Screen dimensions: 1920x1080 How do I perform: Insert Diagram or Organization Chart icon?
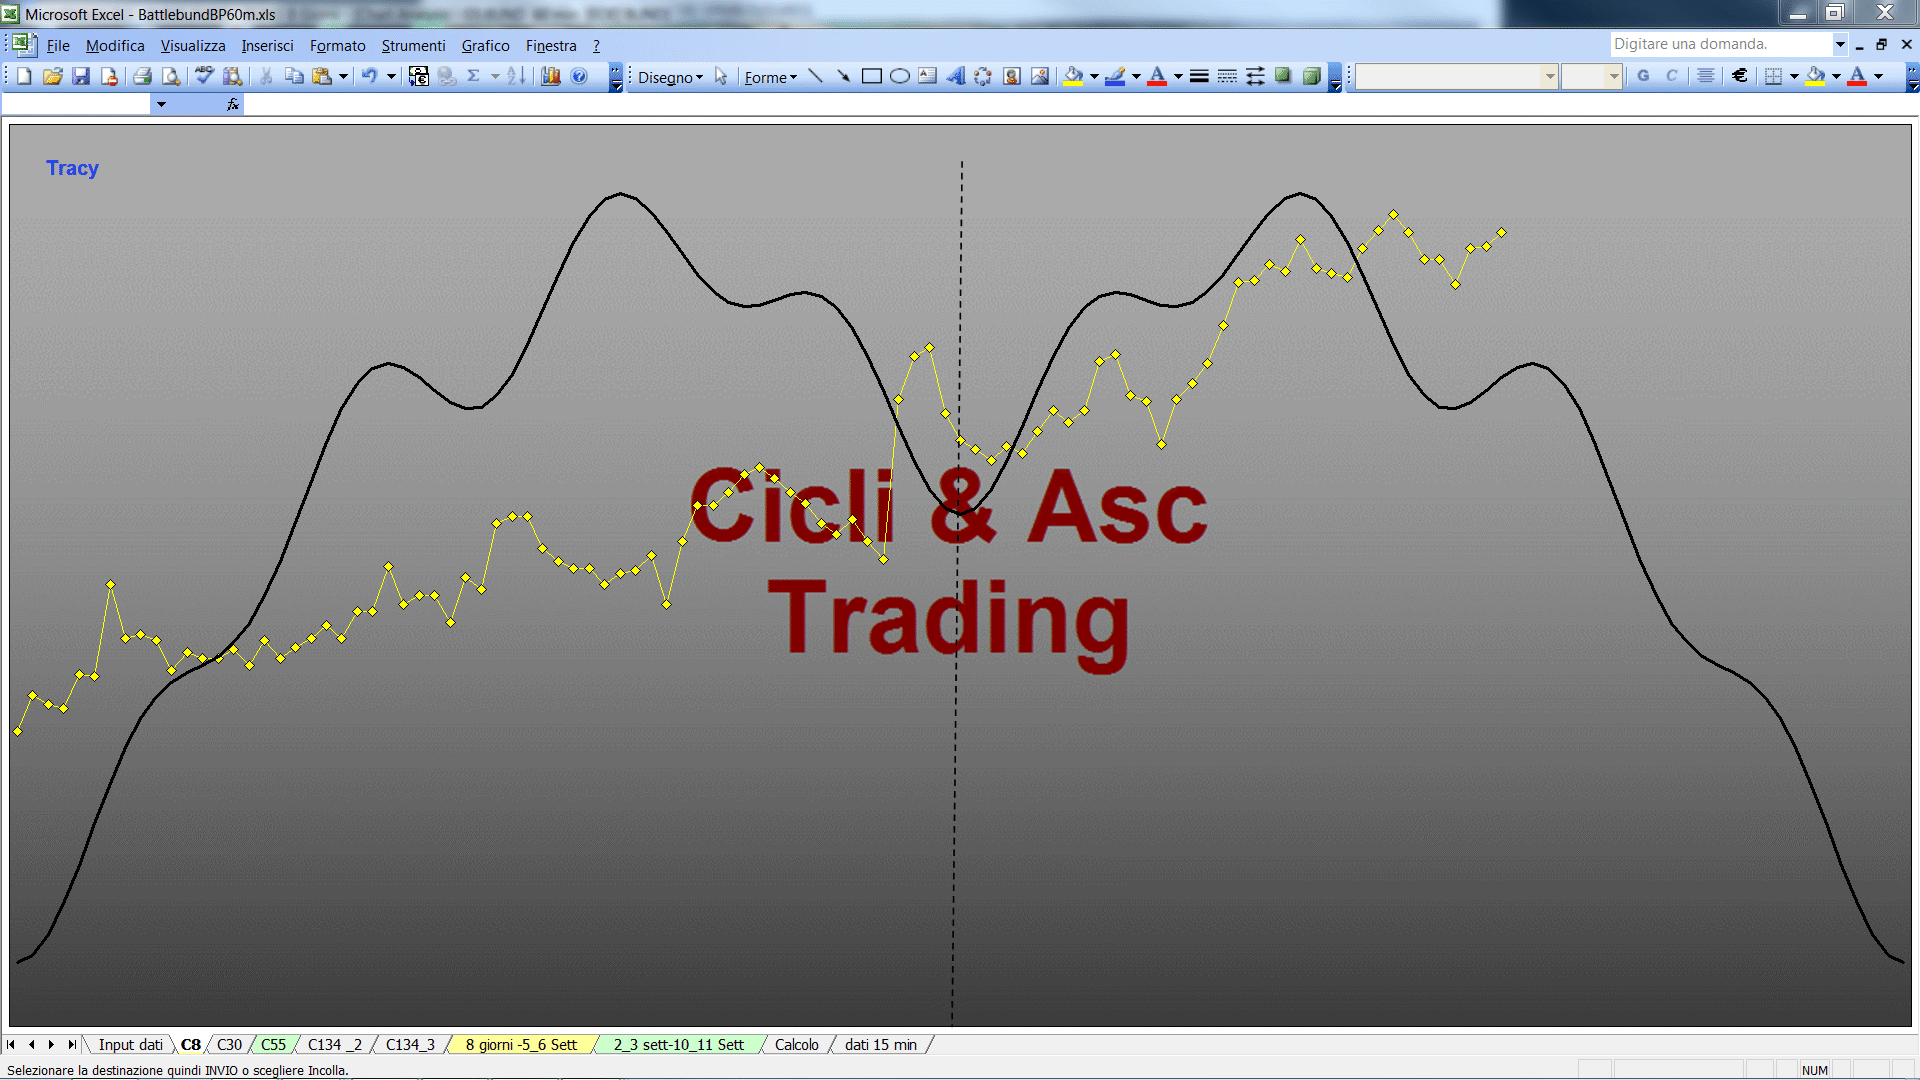(x=984, y=76)
